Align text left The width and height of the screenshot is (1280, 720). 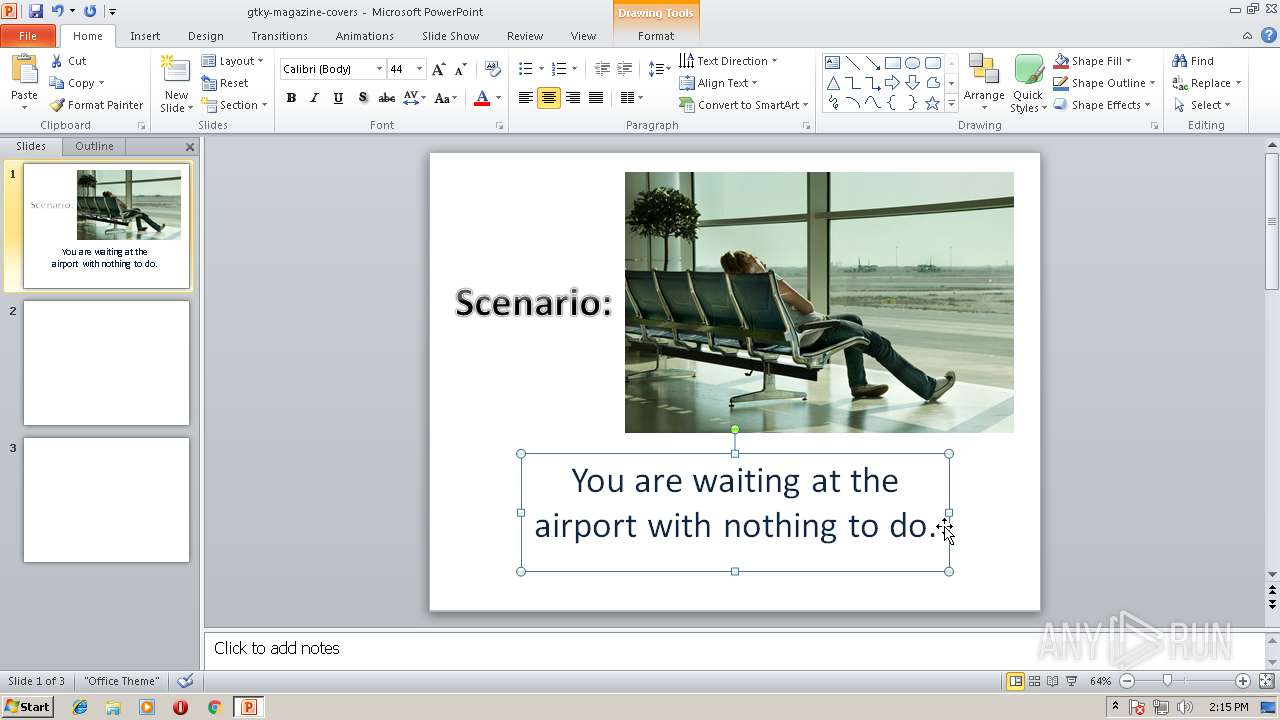pyautogui.click(x=526, y=98)
